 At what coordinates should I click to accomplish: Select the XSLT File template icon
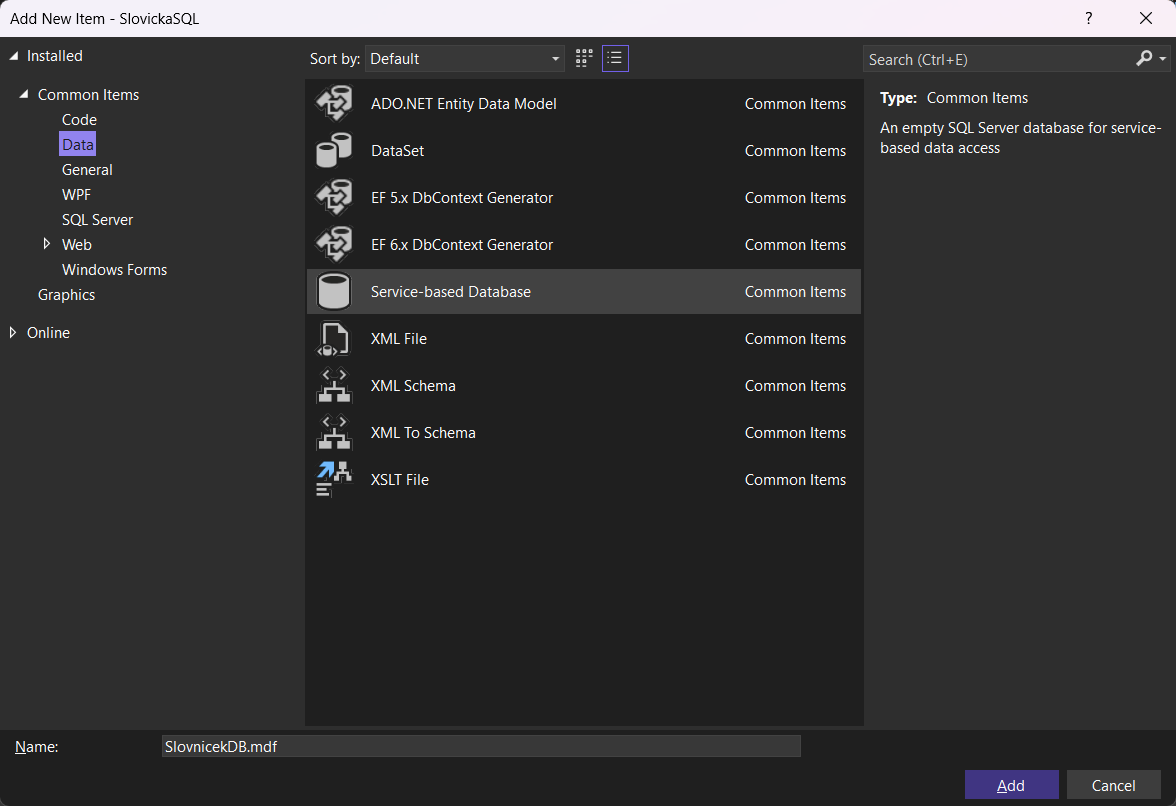pos(334,480)
